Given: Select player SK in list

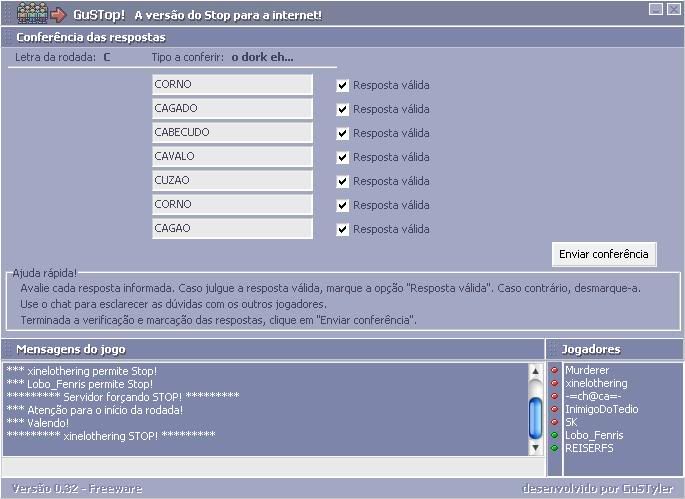Looking at the screenshot, I should point(571,422).
